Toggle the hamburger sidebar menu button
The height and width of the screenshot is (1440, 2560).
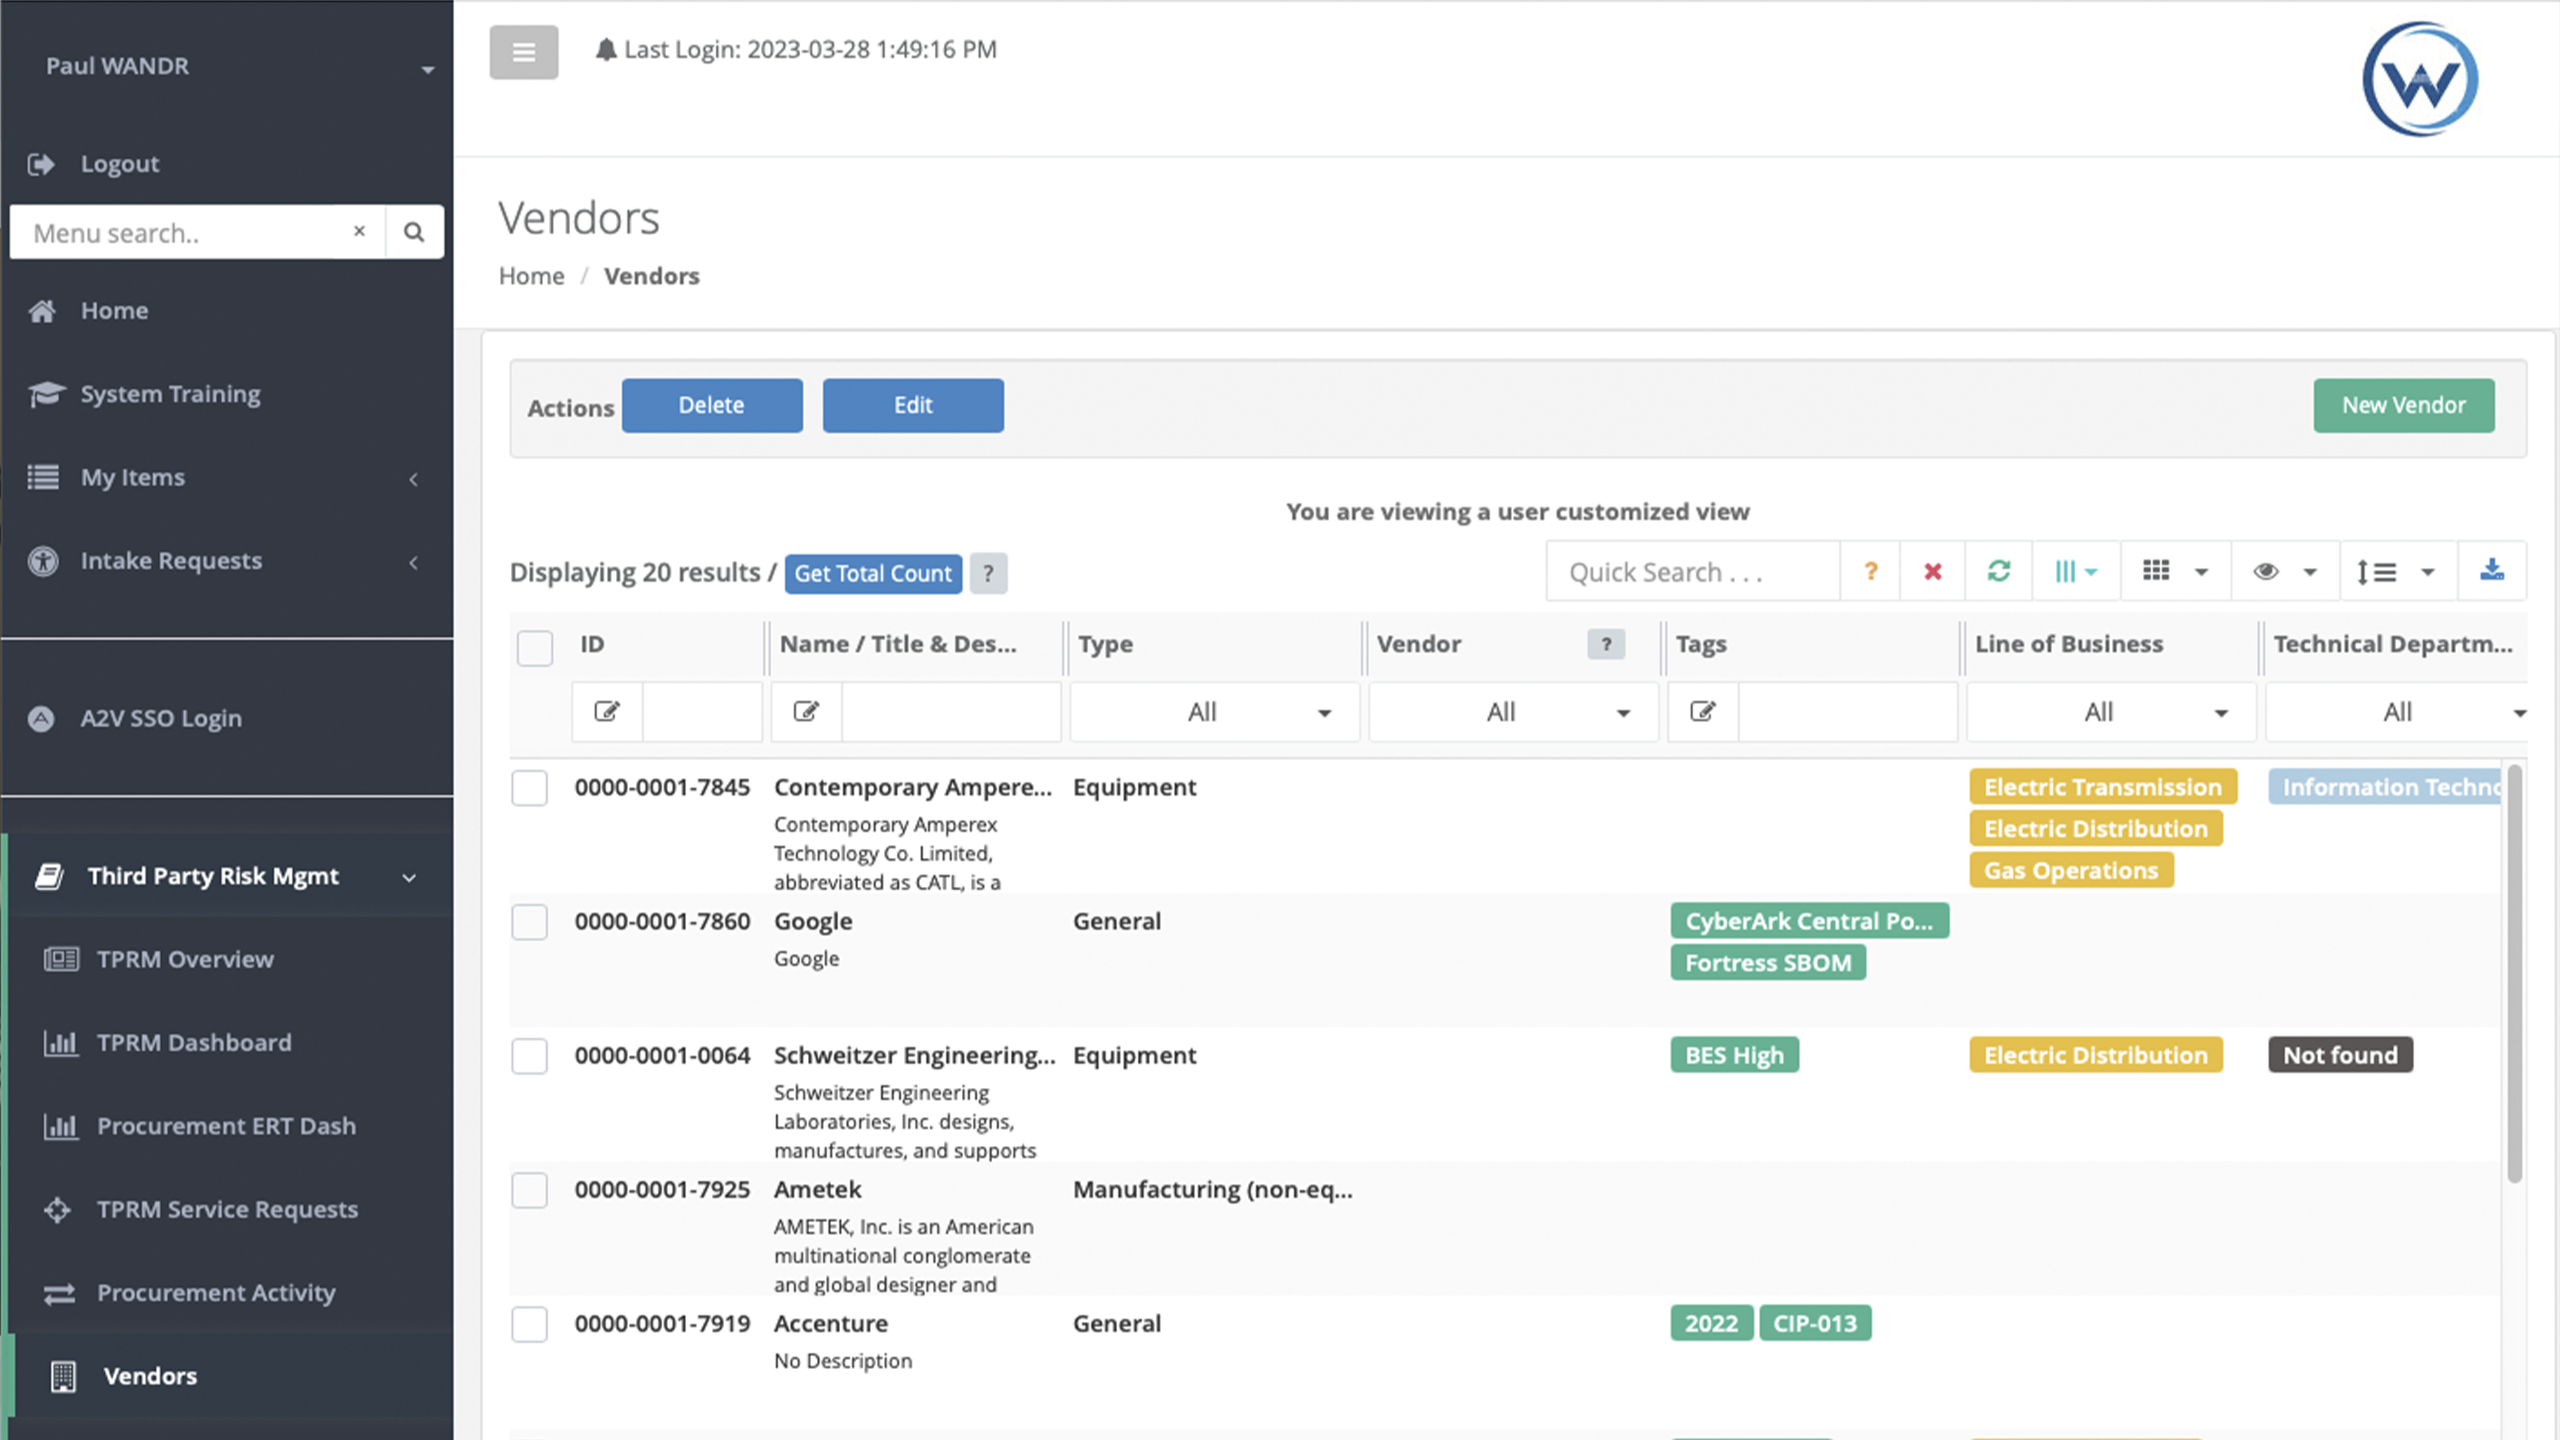(523, 52)
